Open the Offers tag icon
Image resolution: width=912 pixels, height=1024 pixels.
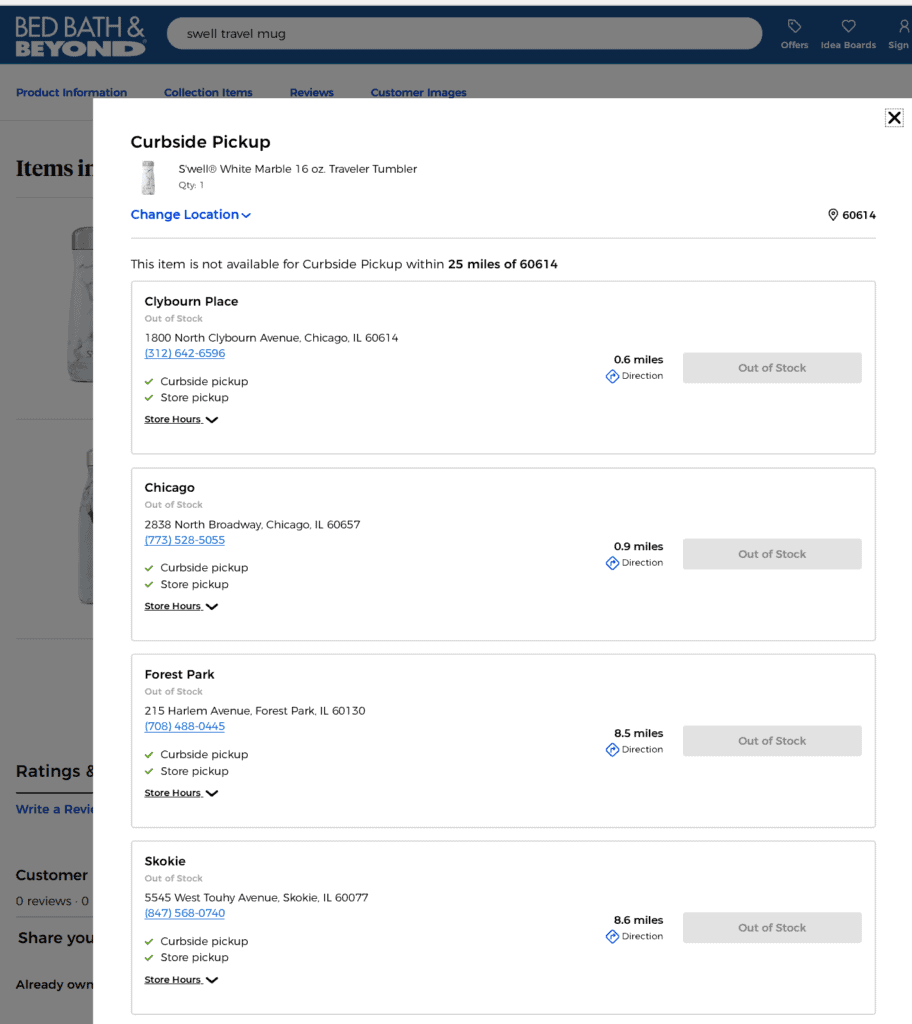794,26
